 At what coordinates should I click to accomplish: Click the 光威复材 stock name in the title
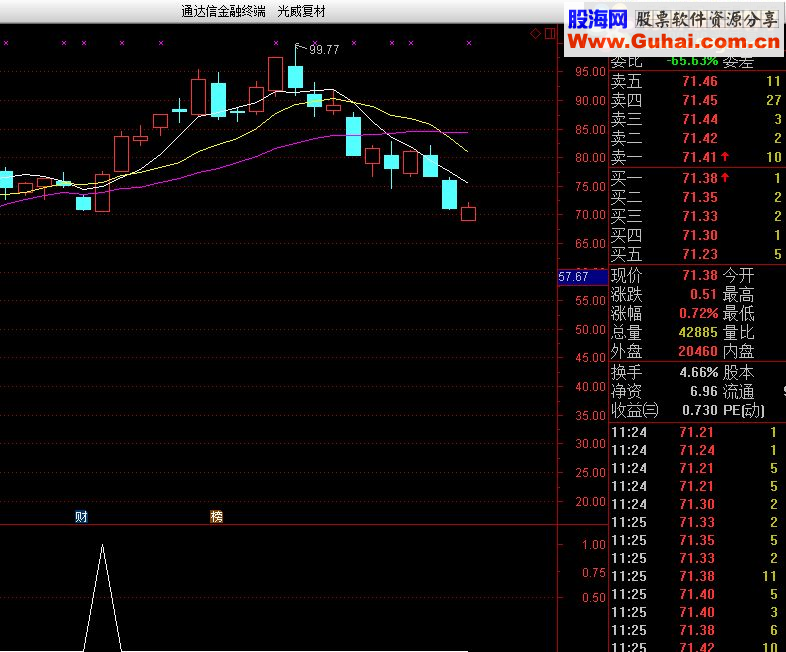point(301,11)
